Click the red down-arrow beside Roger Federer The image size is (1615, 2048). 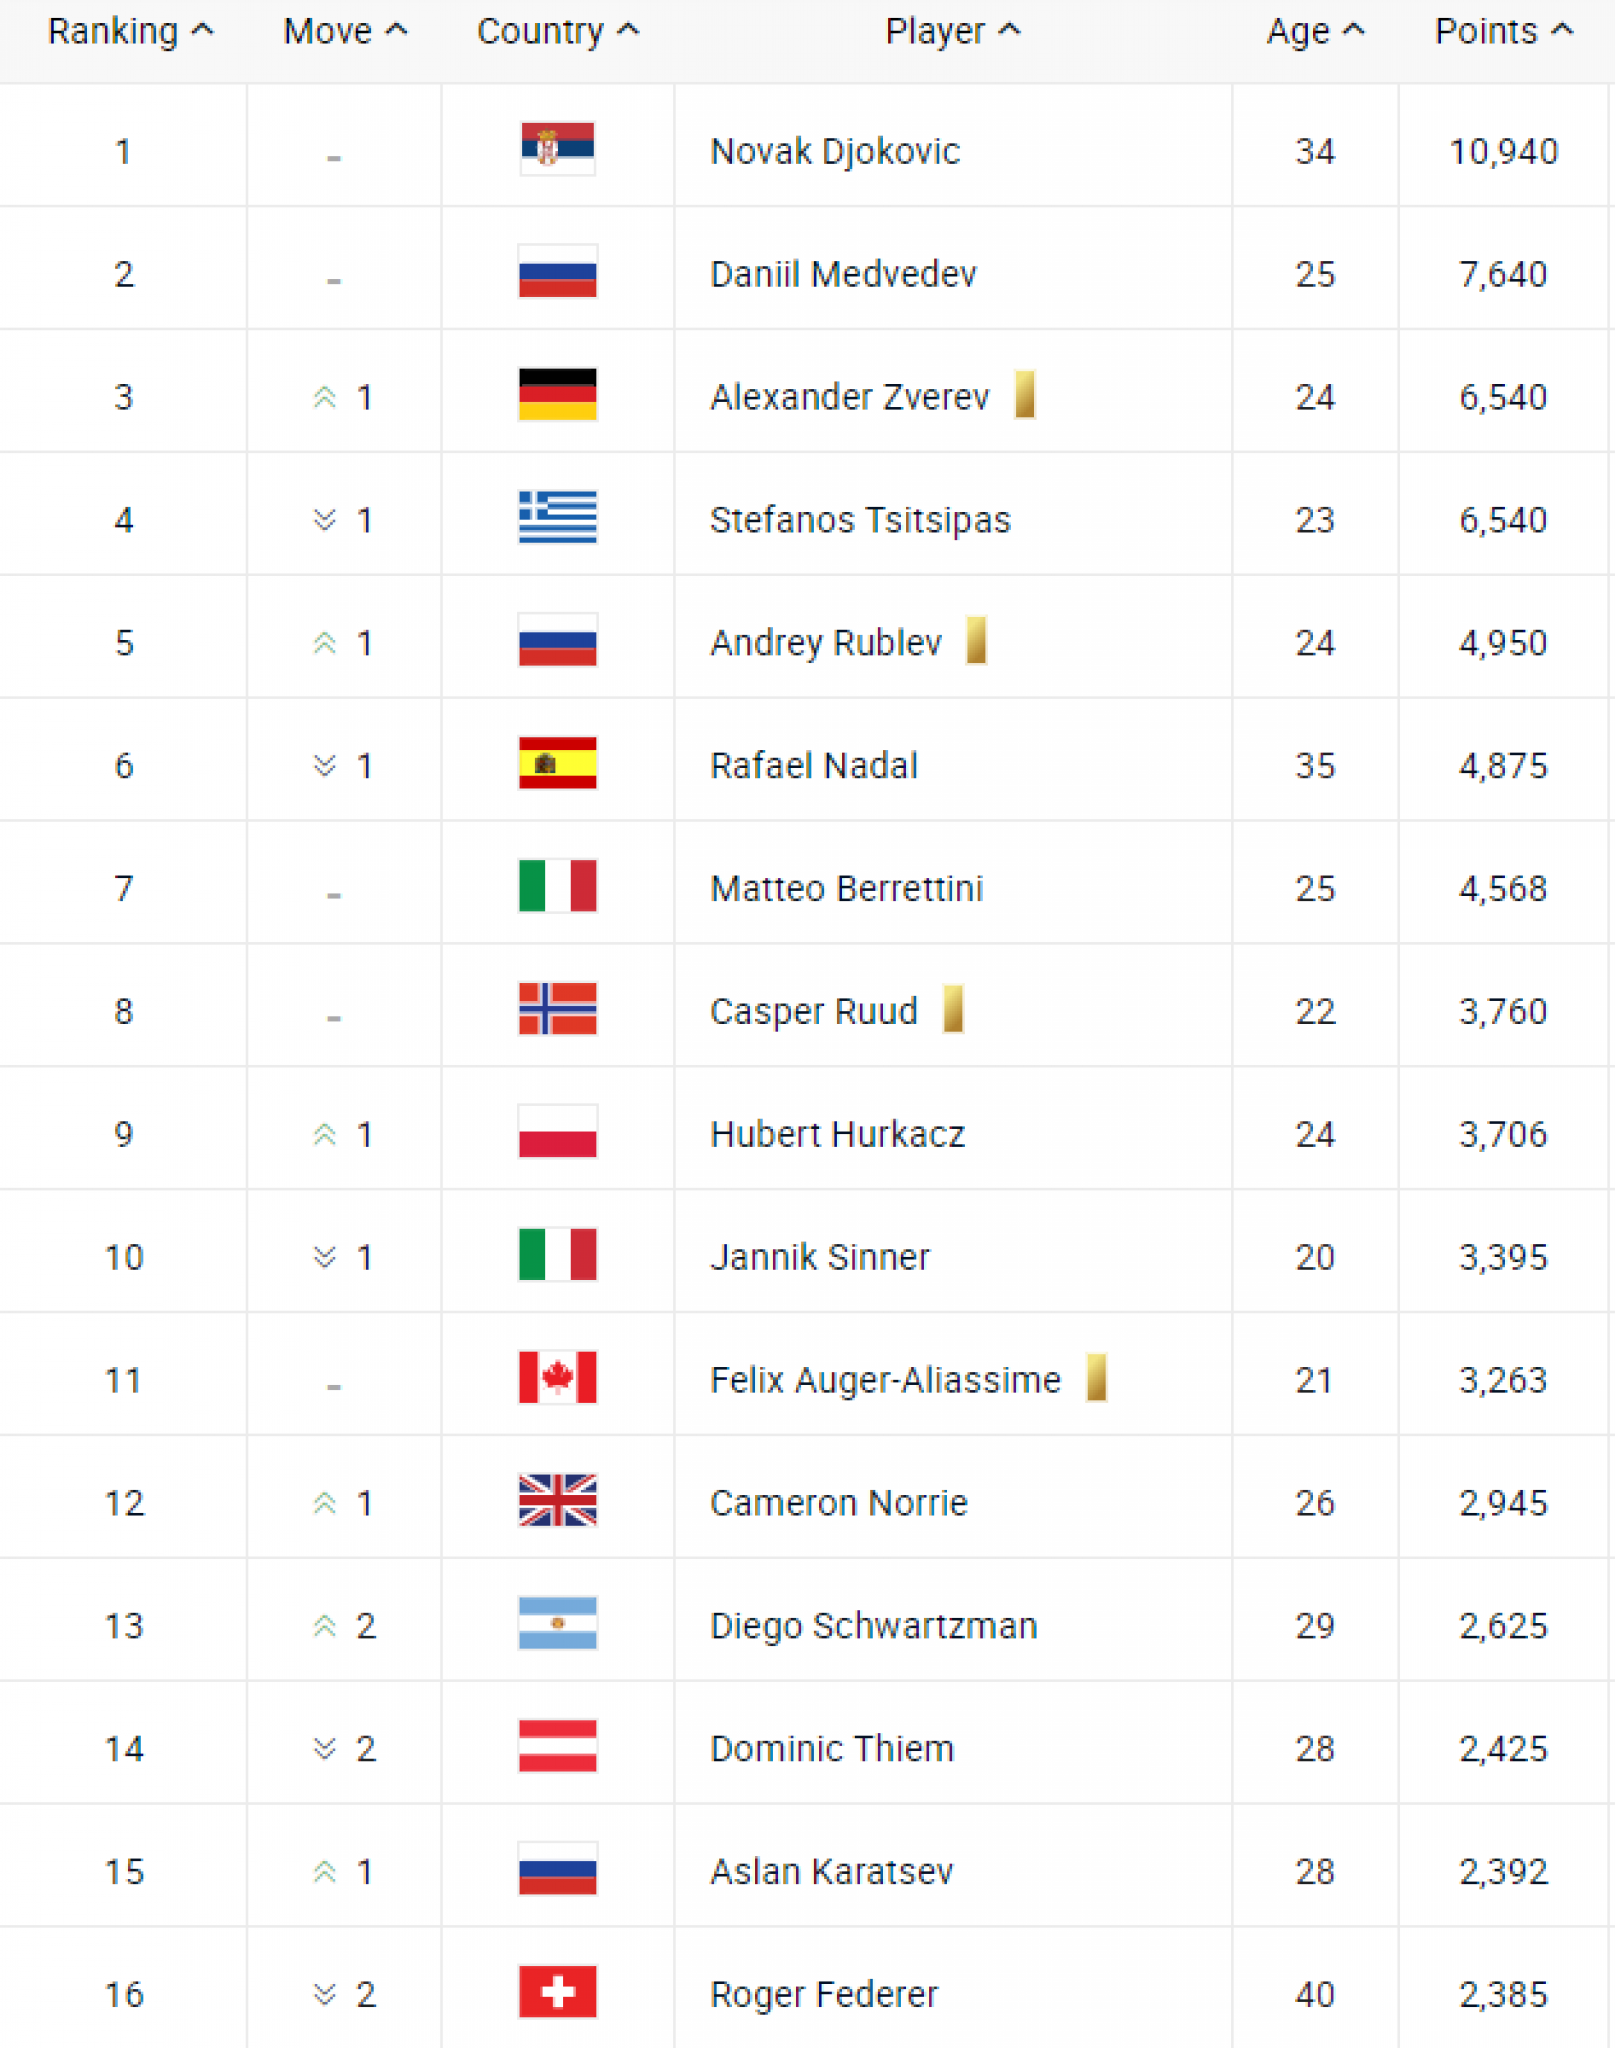coord(324,1995)
